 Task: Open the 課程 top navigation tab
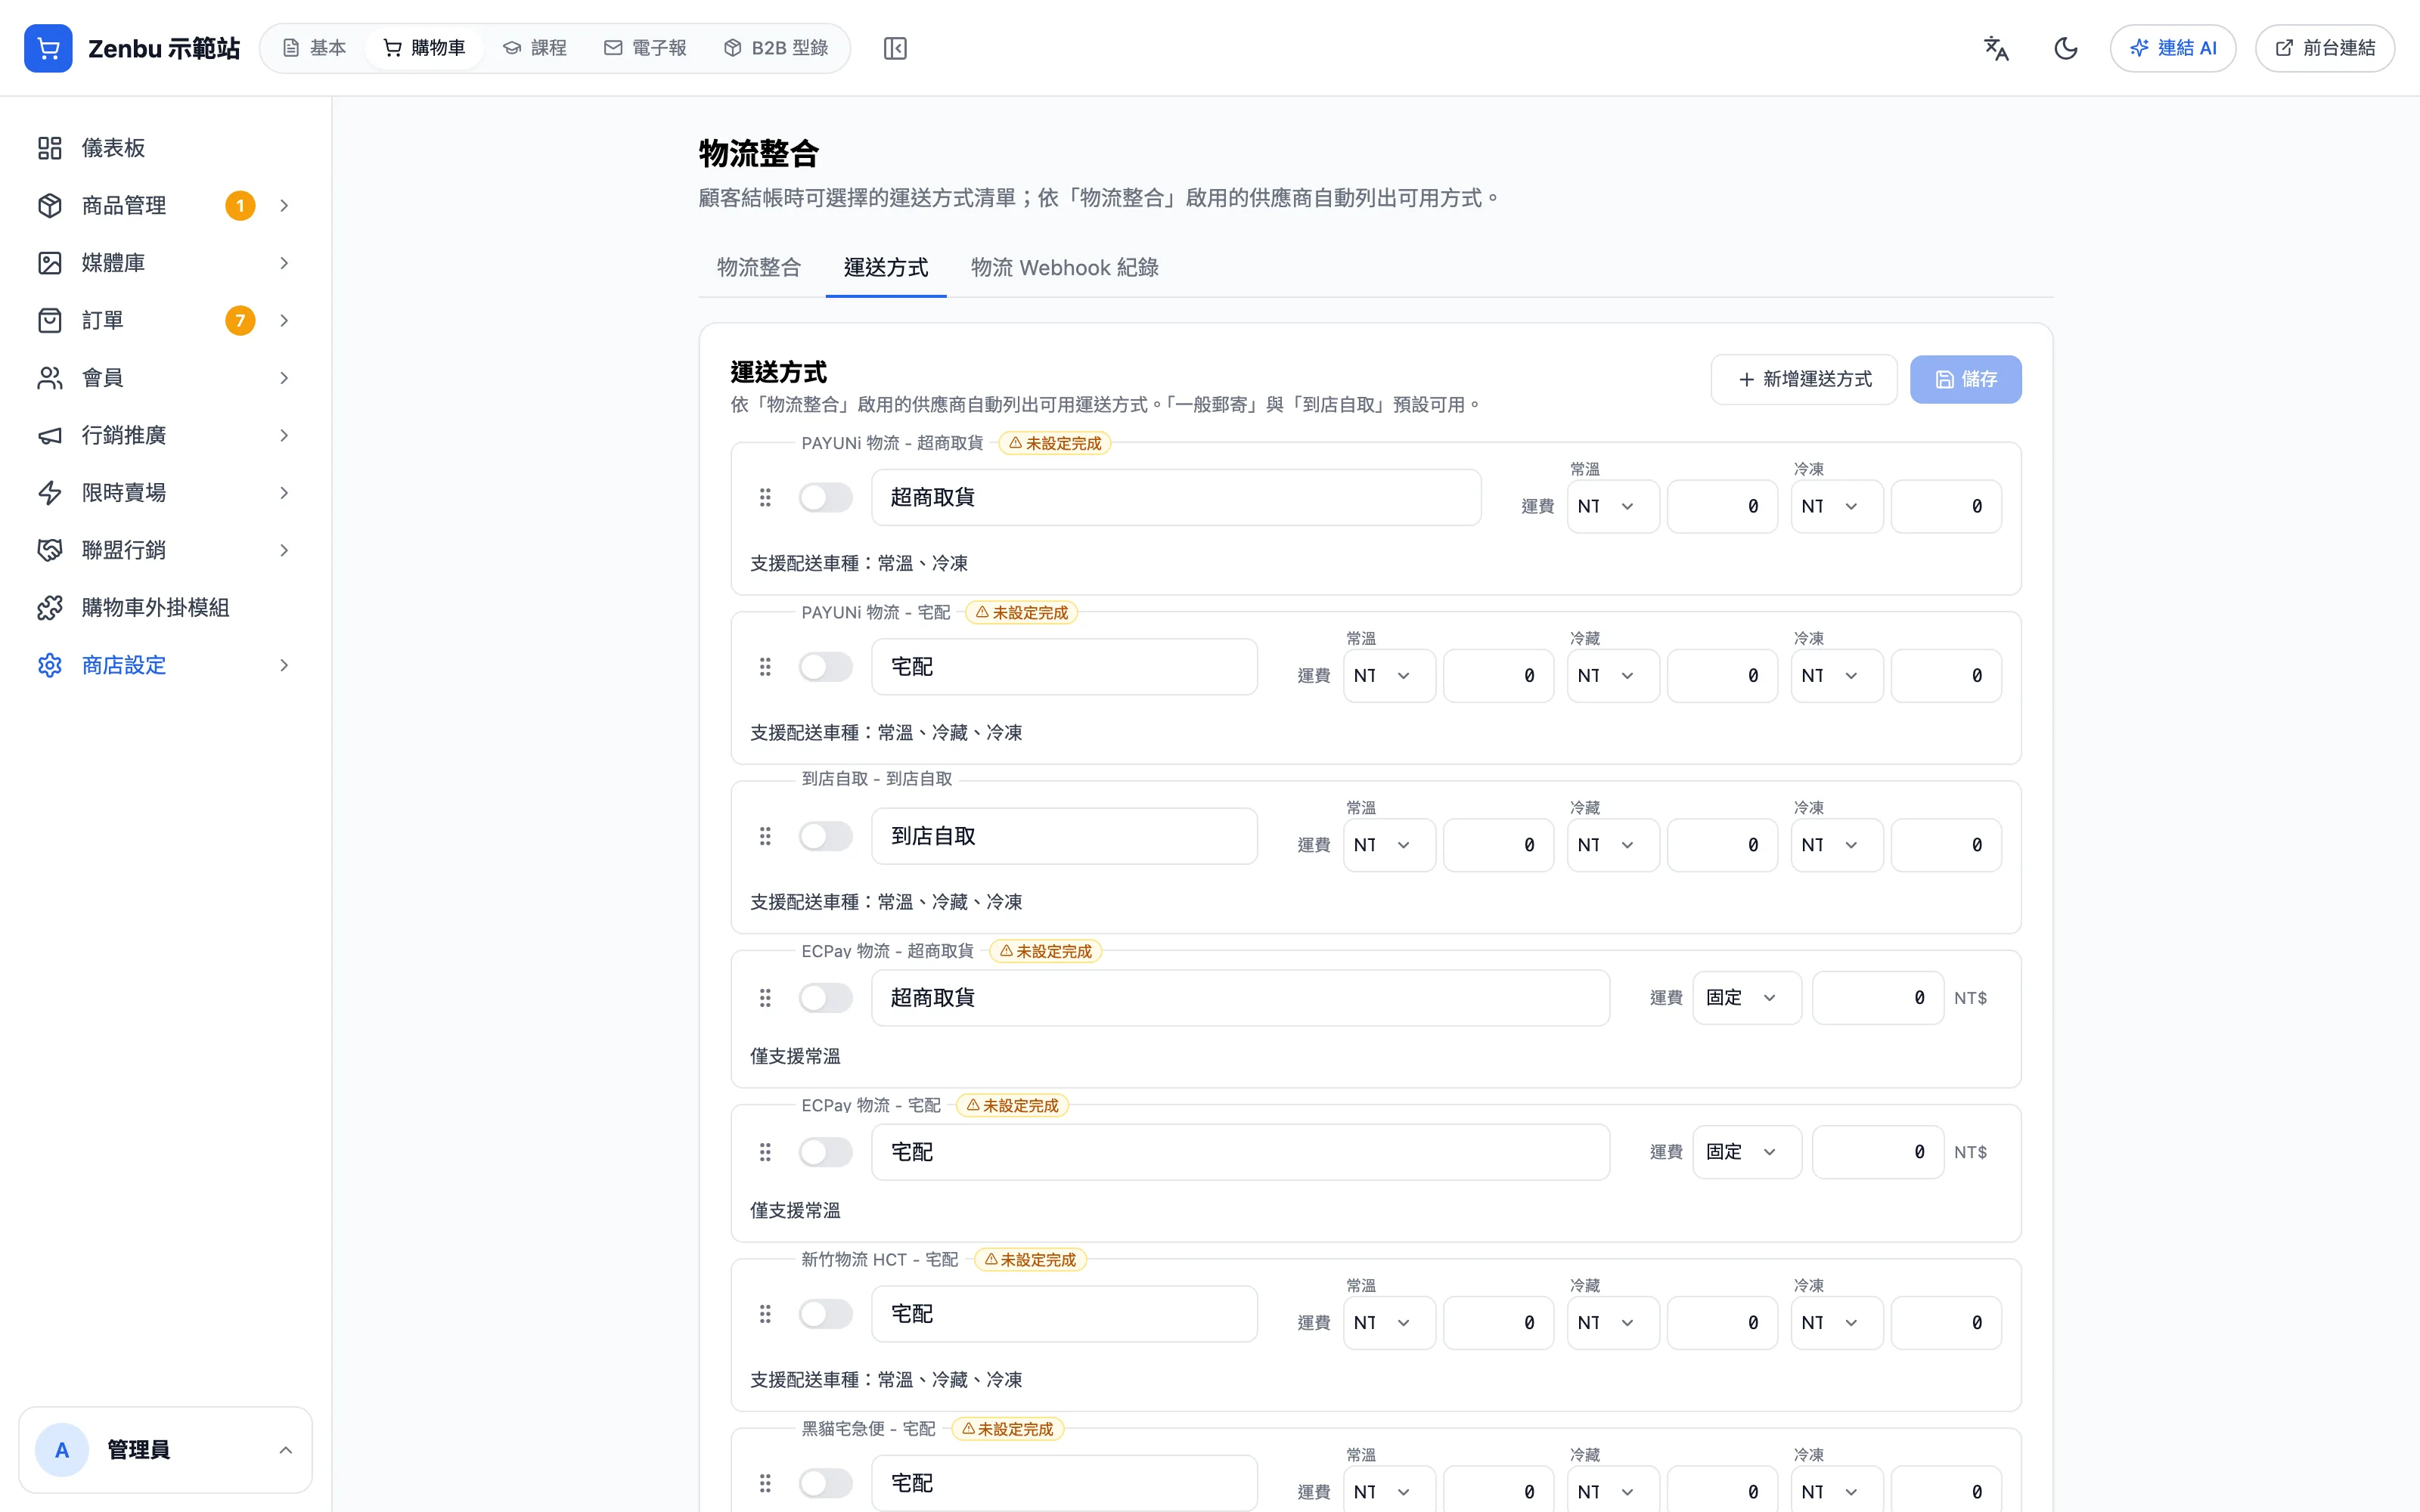[535, 48]
